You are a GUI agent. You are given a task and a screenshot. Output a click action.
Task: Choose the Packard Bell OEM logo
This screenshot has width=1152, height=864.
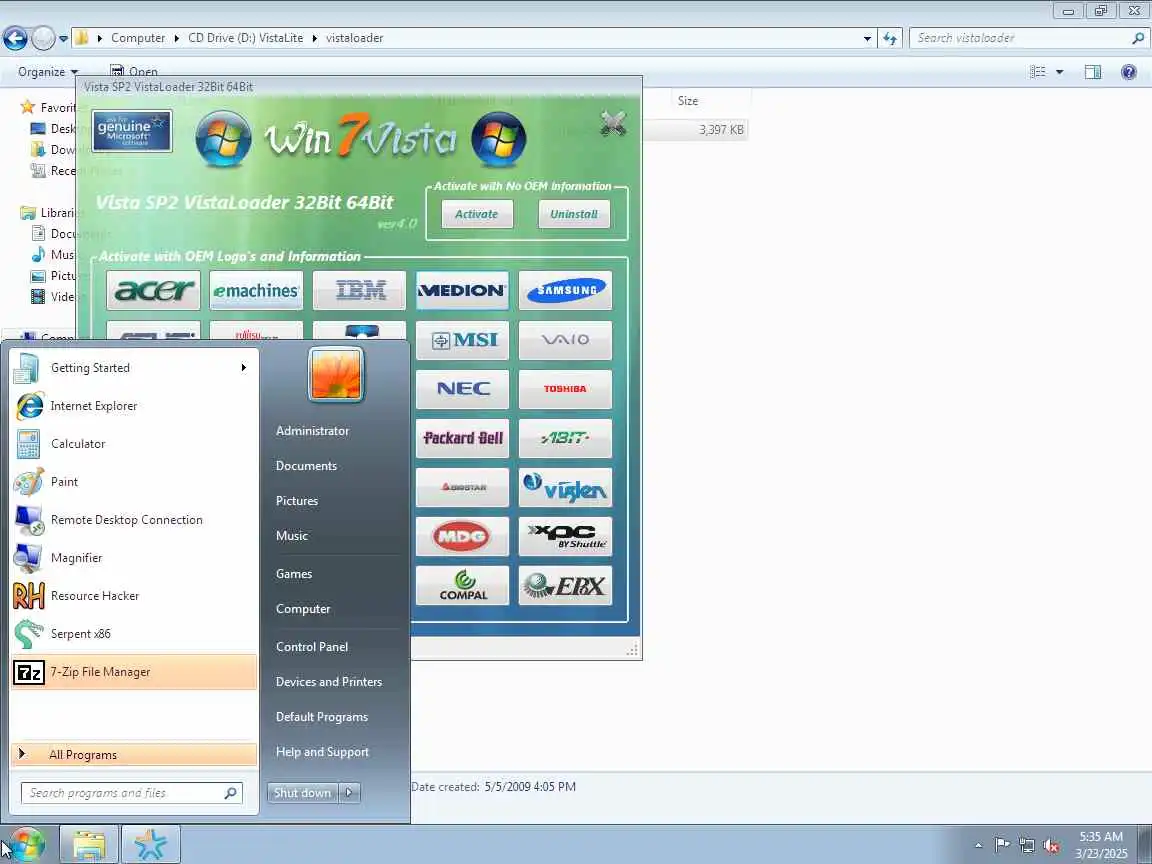(462, 438)
